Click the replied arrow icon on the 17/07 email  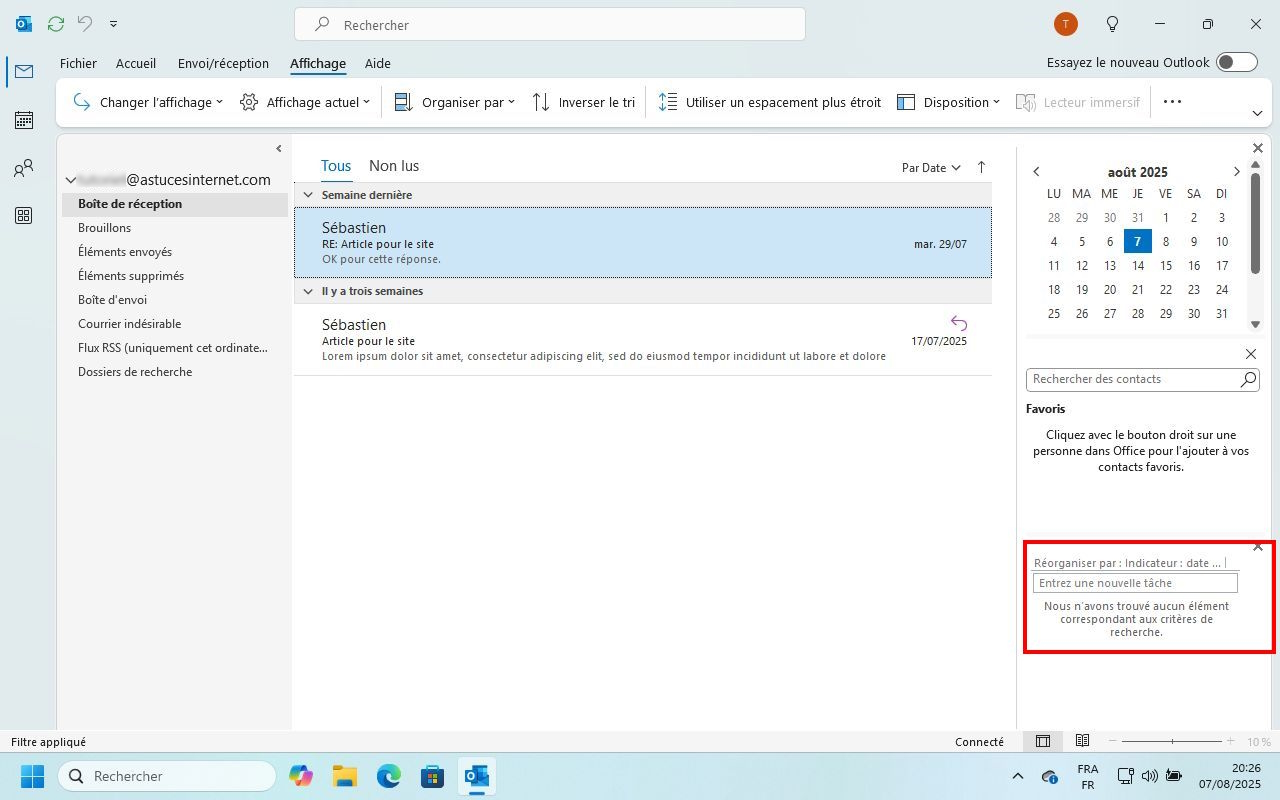coord(958,323)
